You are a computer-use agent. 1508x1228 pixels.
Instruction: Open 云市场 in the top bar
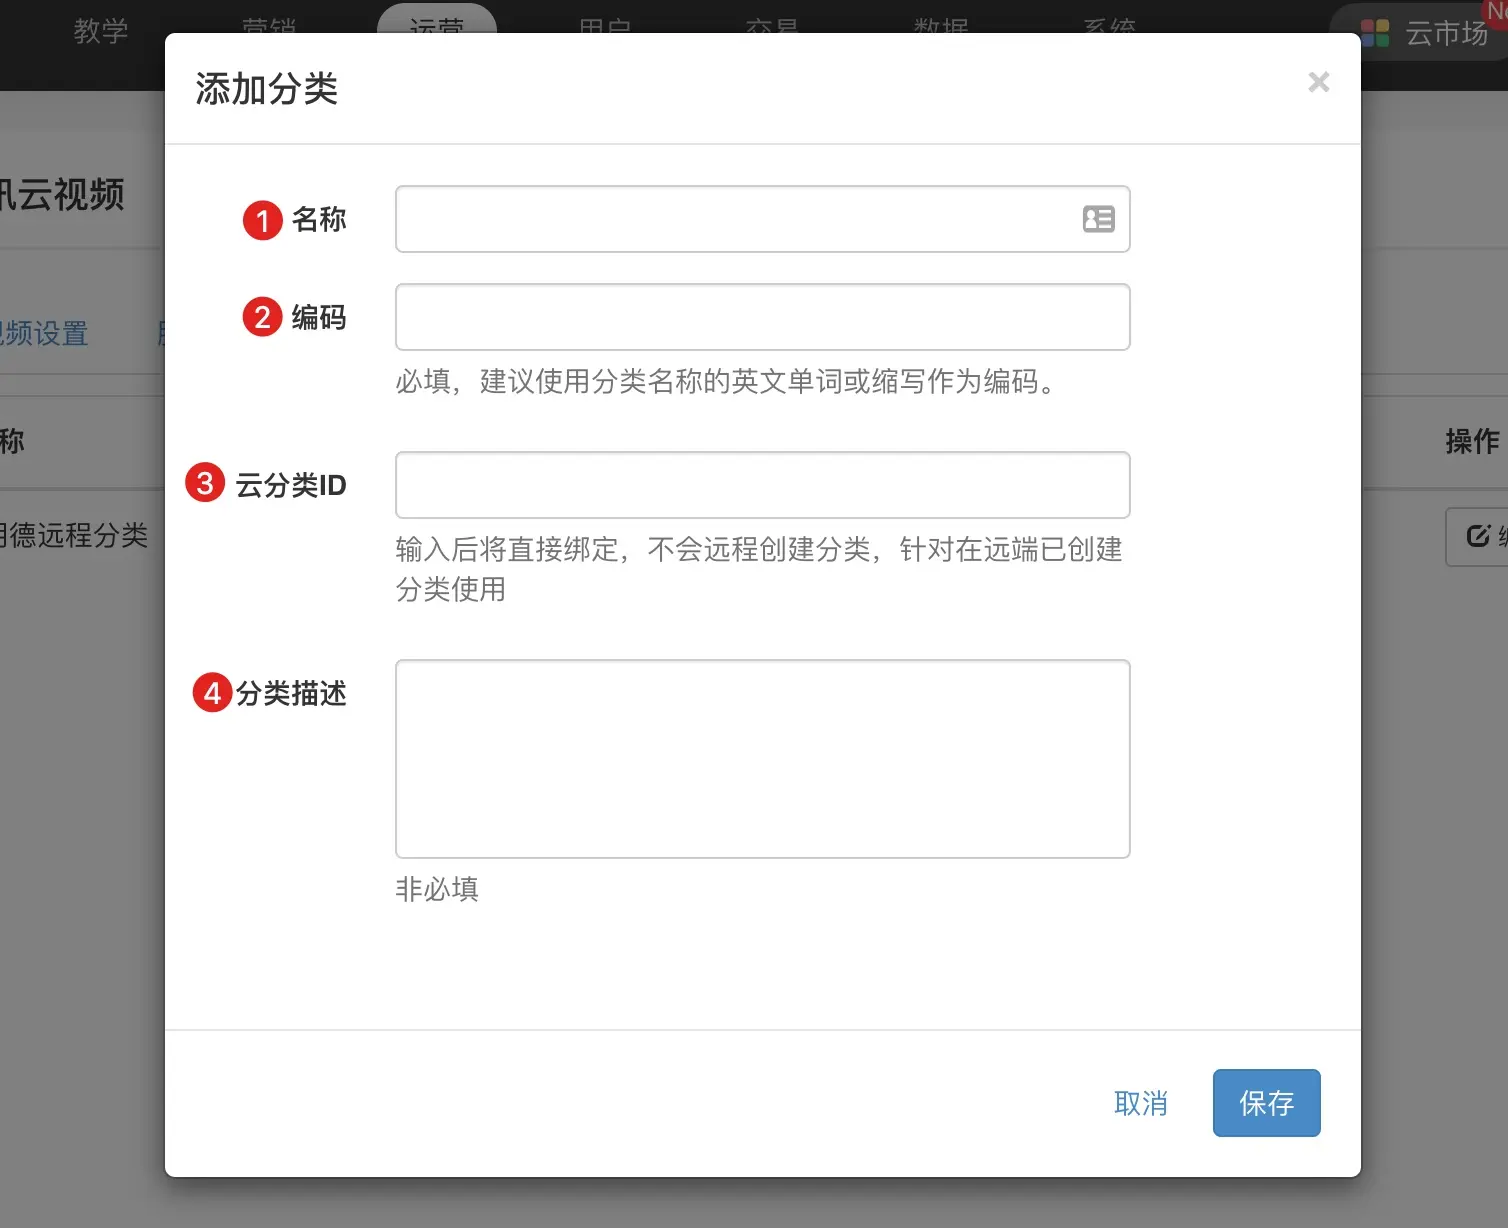(1447, 33)
